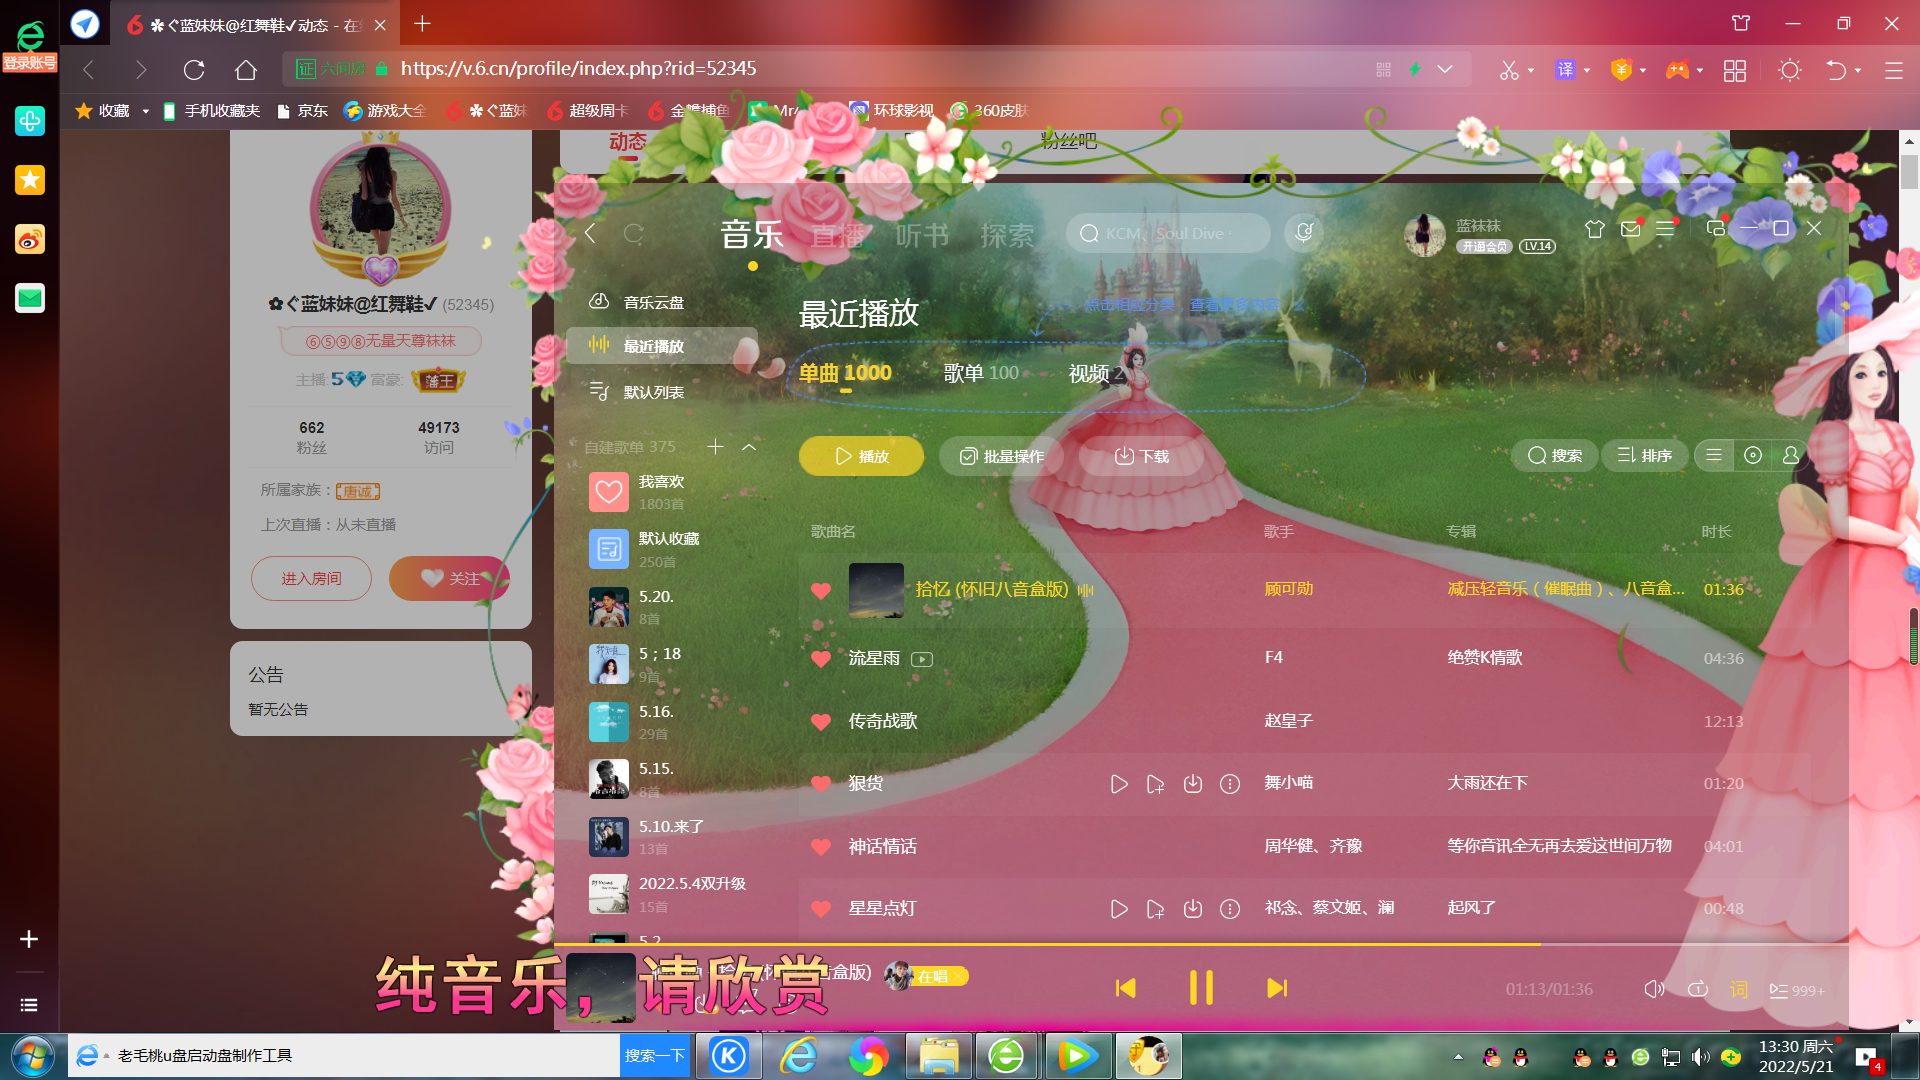1920x1080 pixels.
Task: Open the MV icon next to 流星雨
Action: (922, 659)
